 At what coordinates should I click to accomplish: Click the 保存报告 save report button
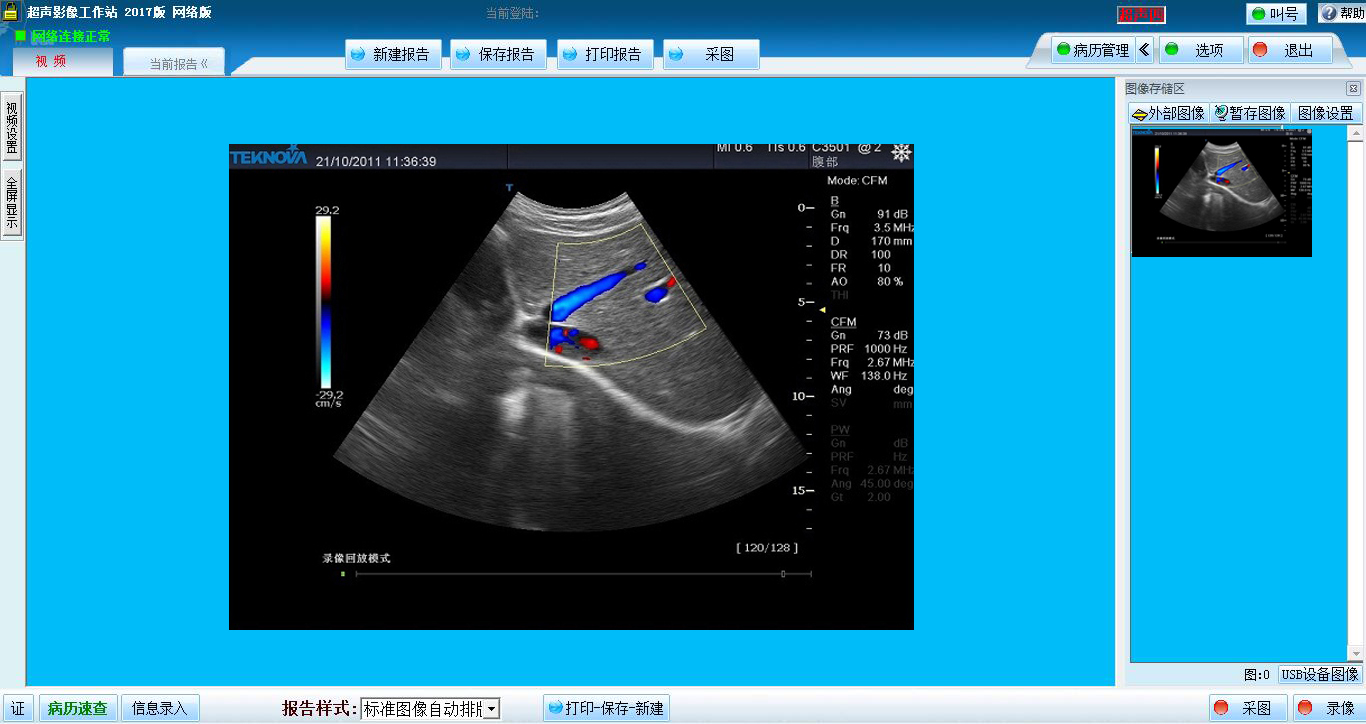(499, 54)
